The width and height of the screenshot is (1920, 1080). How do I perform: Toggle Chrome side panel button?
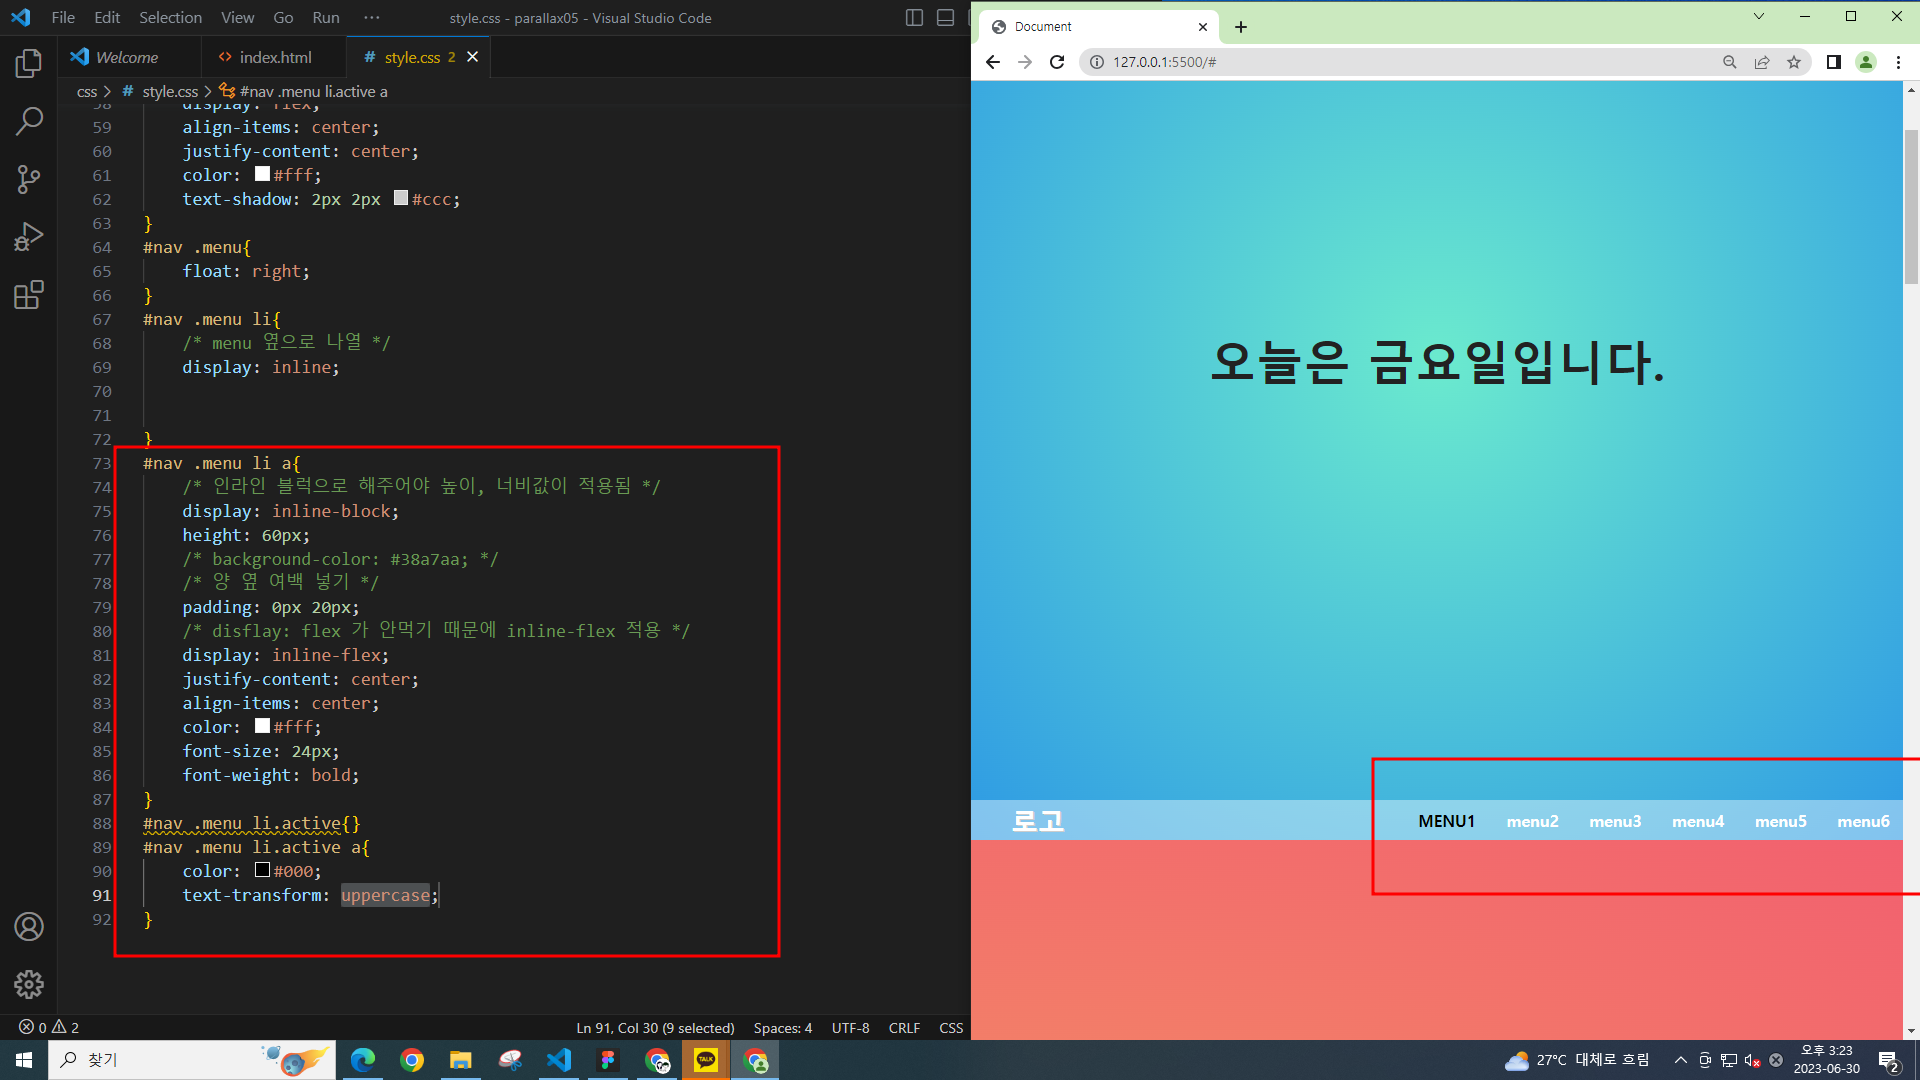click(x=1833, y=62)
